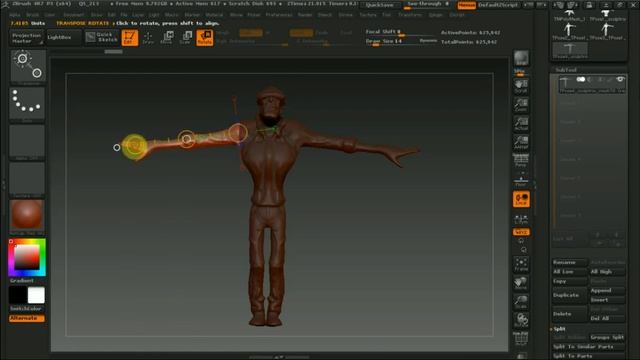Open the Texture menu
640x360 pixels.
pos(367,15)
